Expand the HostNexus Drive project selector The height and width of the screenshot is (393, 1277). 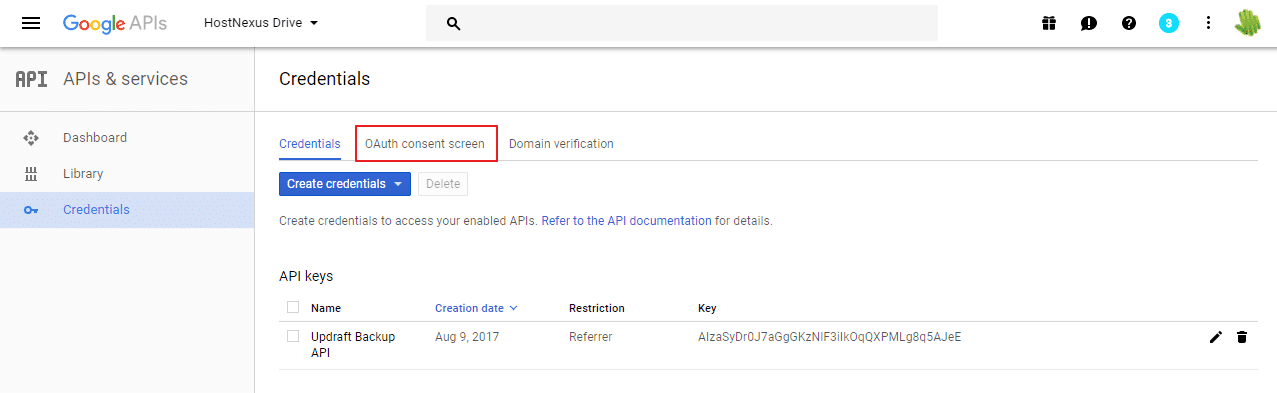pyautogui.click(x=260, y=22)
